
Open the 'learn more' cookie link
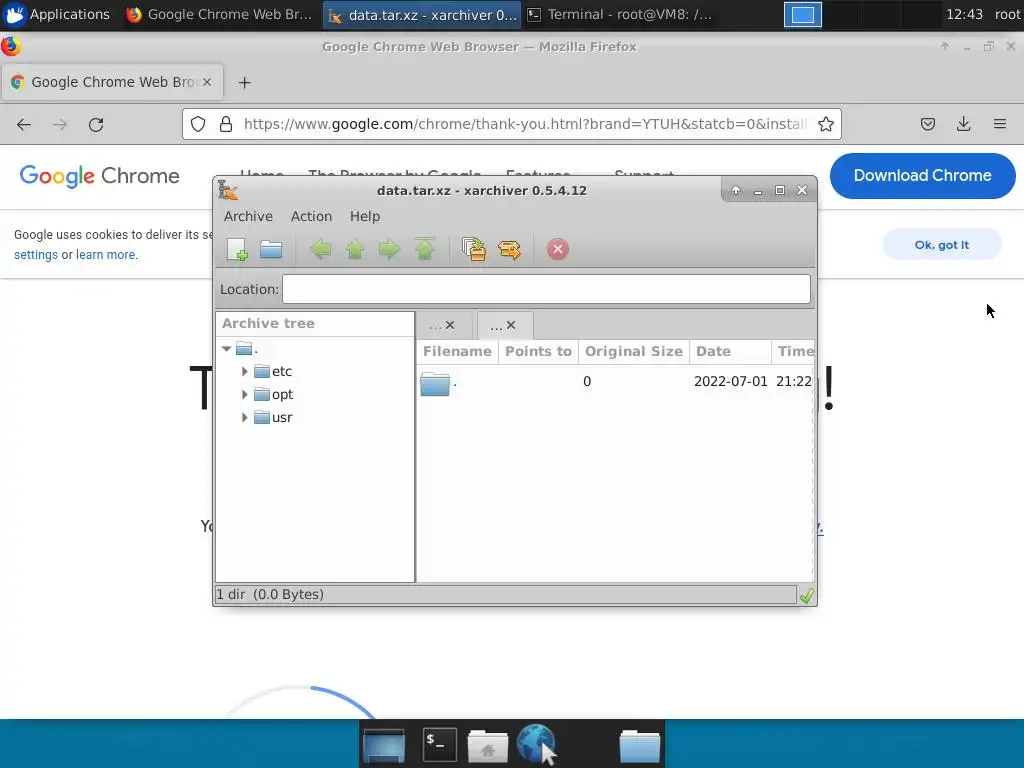pos(106,255)
